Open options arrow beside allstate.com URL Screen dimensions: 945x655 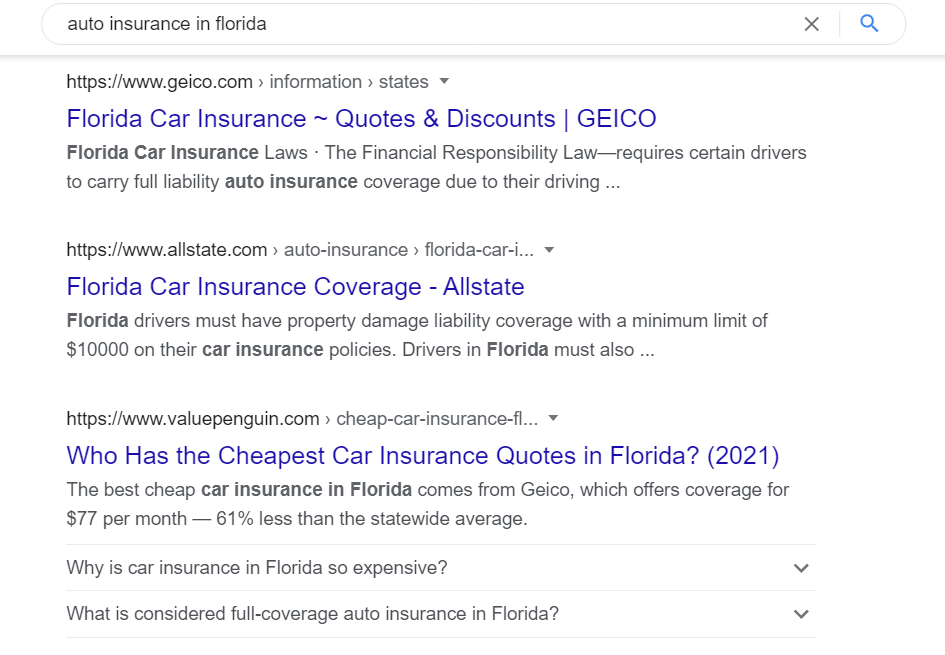(549, 249)
